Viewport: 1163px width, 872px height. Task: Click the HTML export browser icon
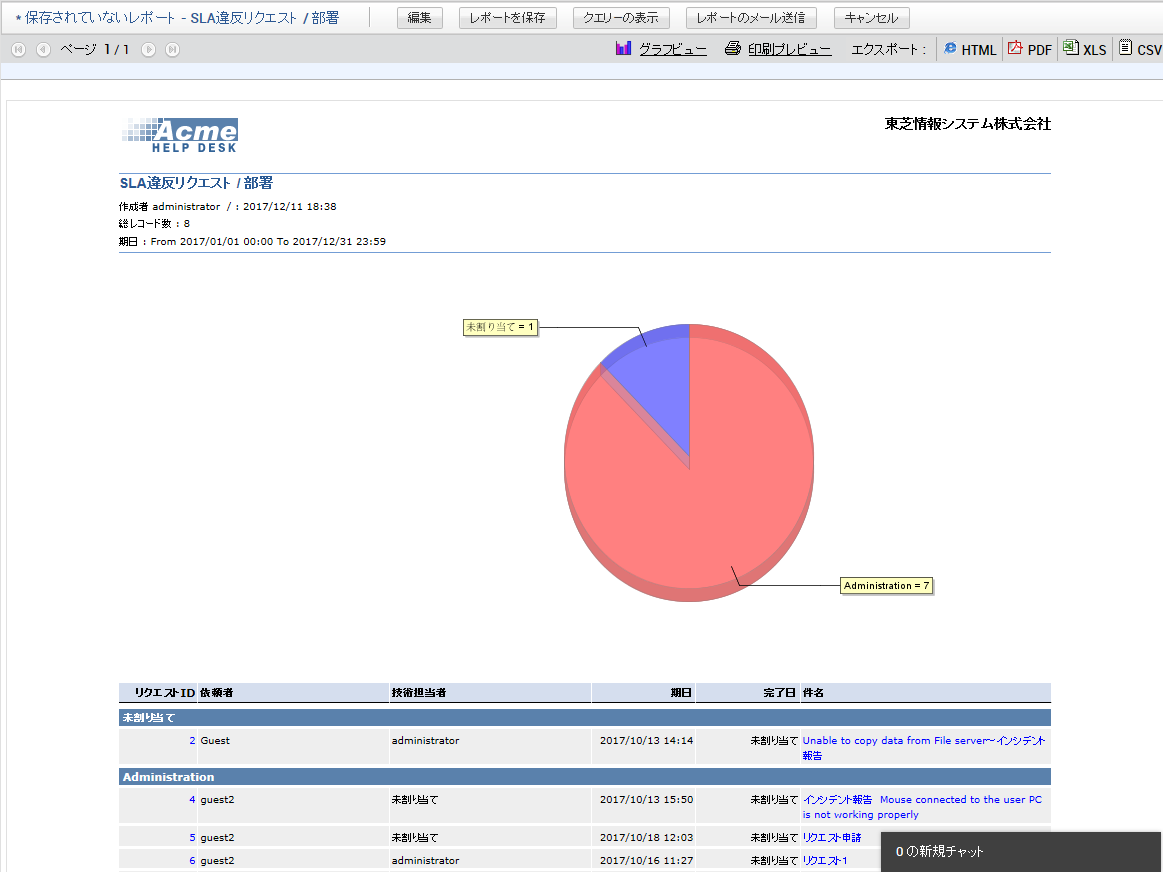coord(950,48)
